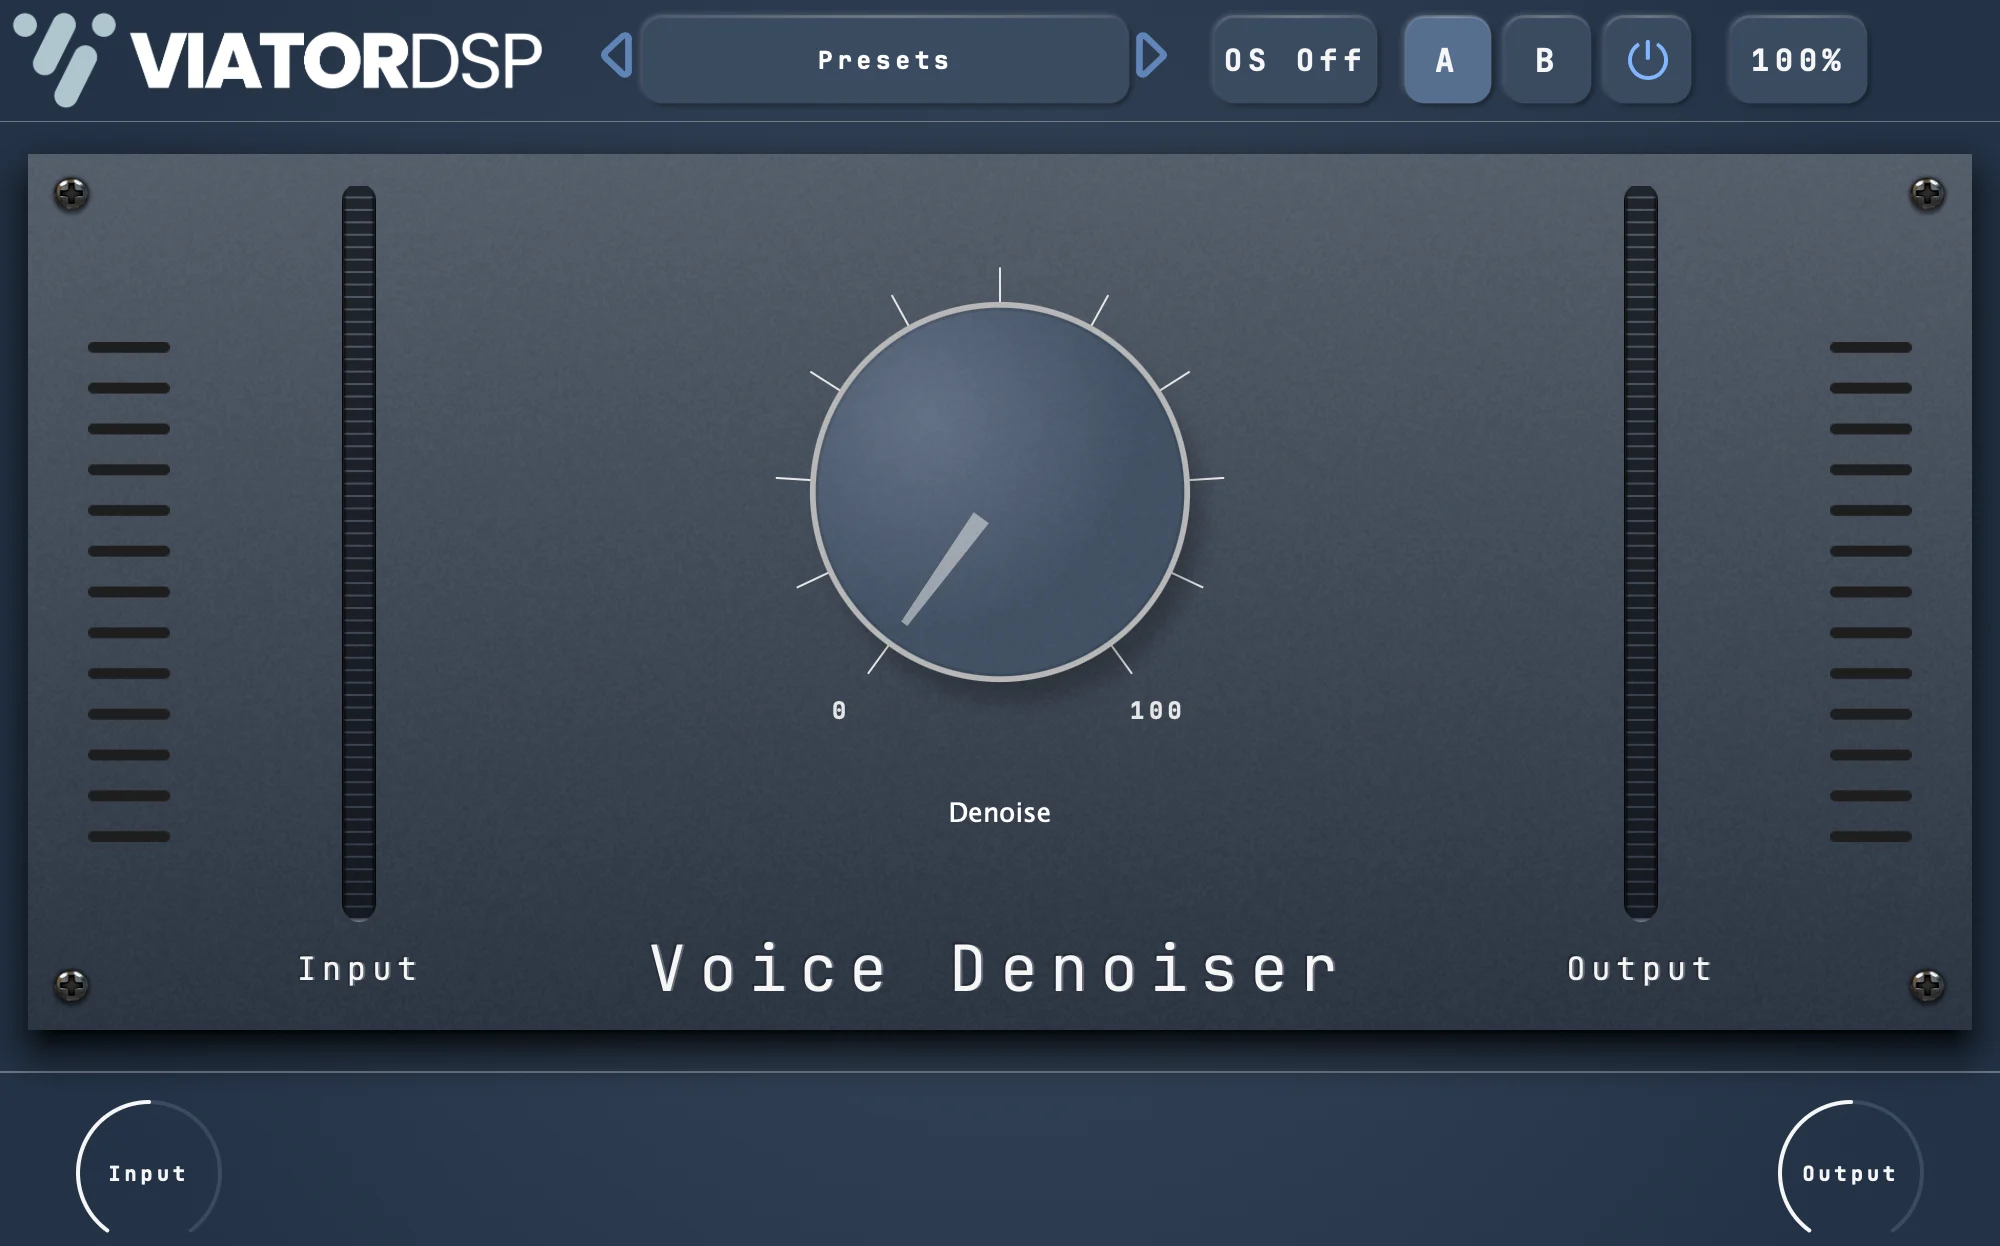The image size is (2000, 1246).
Task: Click the Voice Denoiser title text
Action: pos(996,969)
